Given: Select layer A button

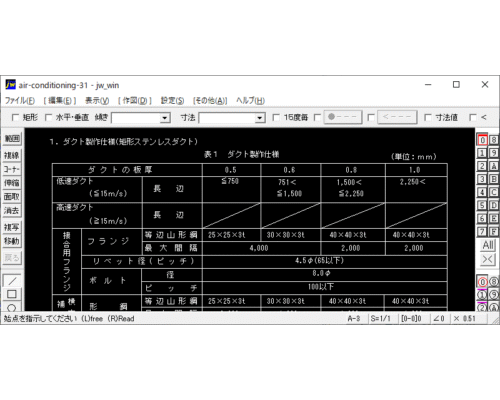Looking at the screenshot, I should coord(494,166).
